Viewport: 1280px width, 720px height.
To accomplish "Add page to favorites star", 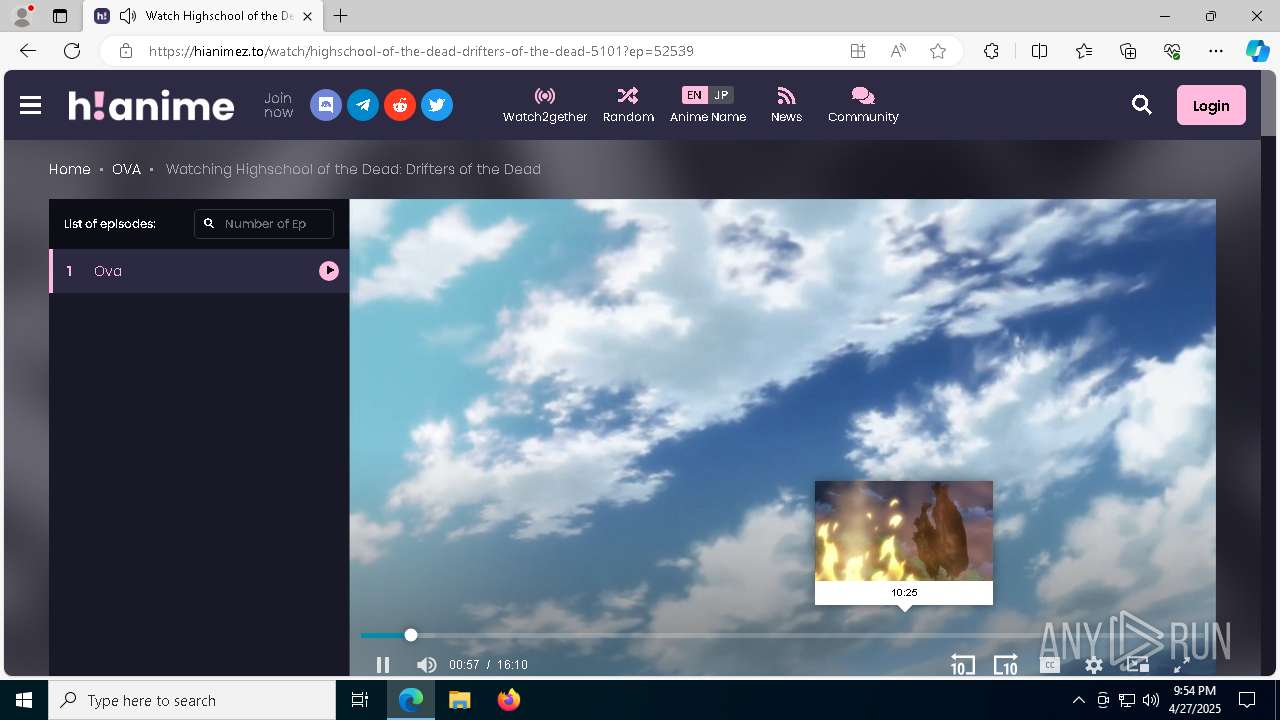I will pyautogui.click(x=938, y=51).
